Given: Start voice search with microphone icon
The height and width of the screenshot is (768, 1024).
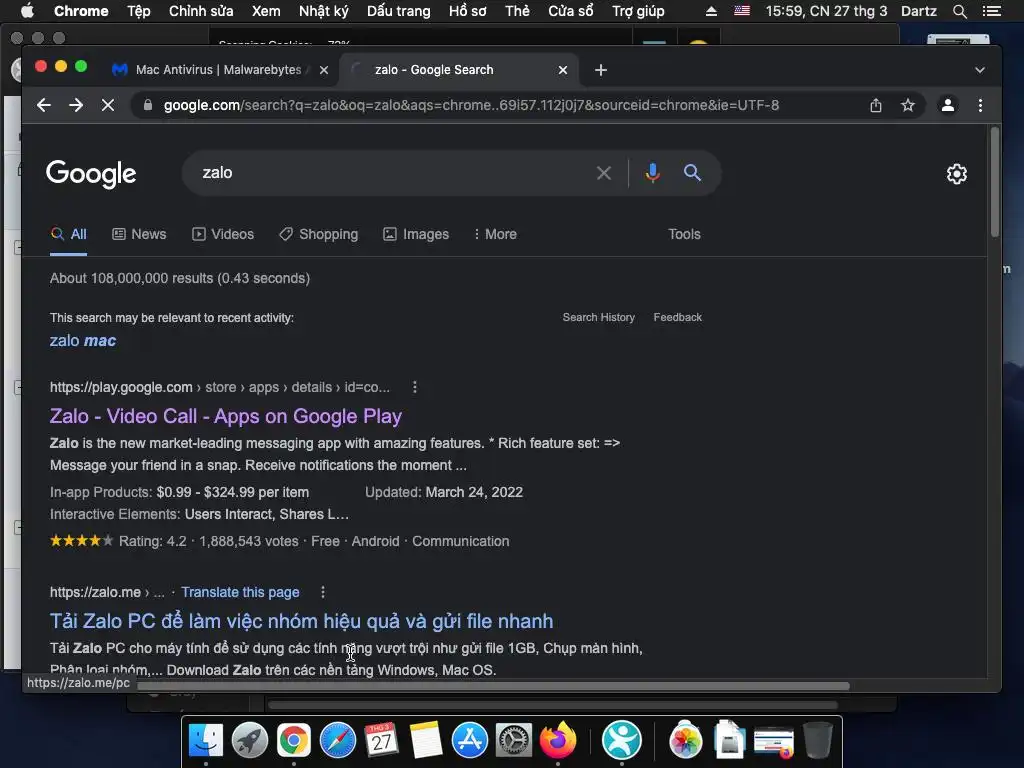Looking at the screenshot, I should click(652, 173).
